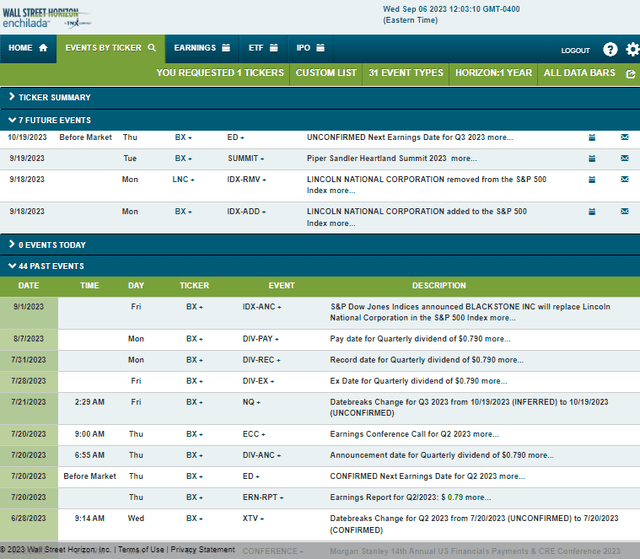The height and width of the screenshot is (559, 640).
Task: Open the XTV event dropdown
Action: click(x=253, y=519)
